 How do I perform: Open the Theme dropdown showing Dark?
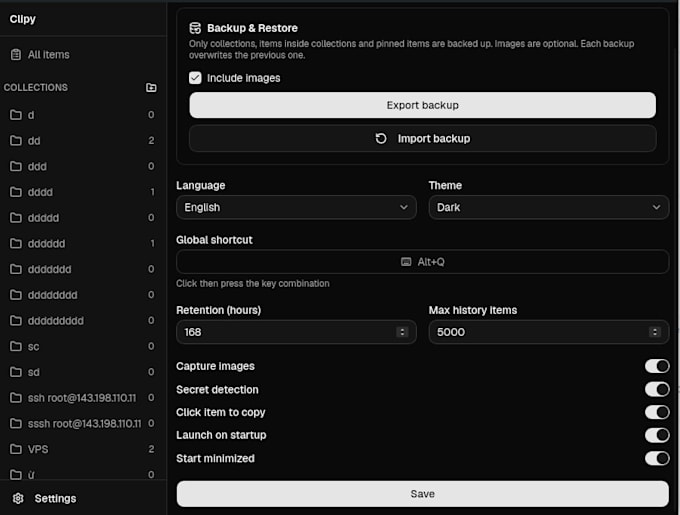pyautogui.click(x=549, y=207)
